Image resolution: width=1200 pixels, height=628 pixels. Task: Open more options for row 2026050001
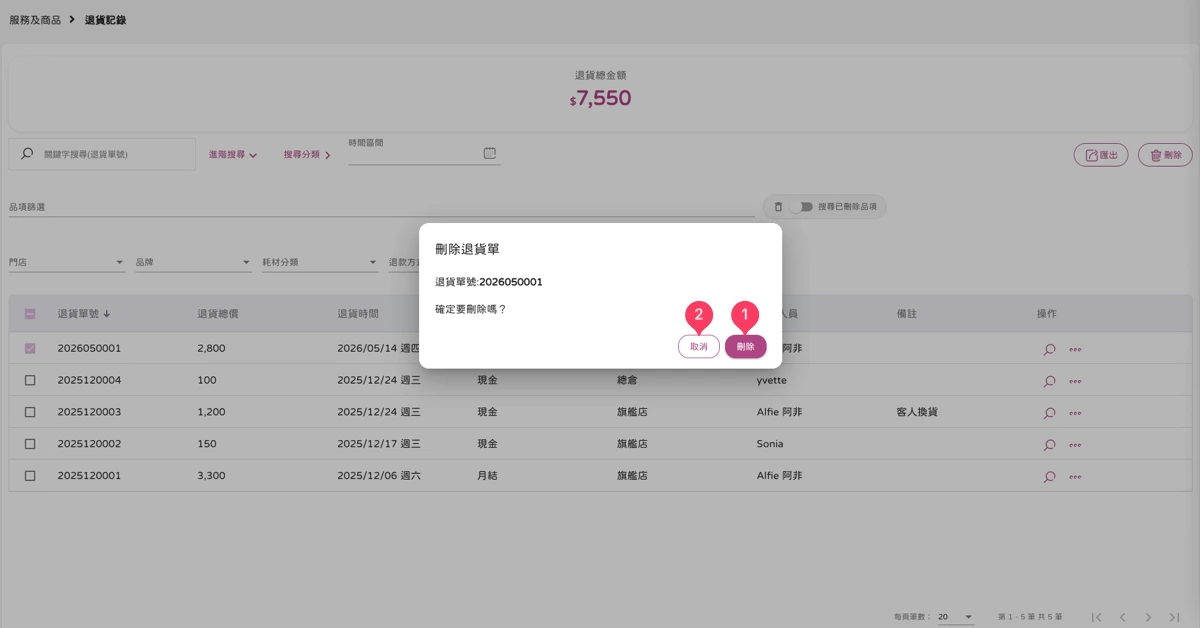[1075, 350]
